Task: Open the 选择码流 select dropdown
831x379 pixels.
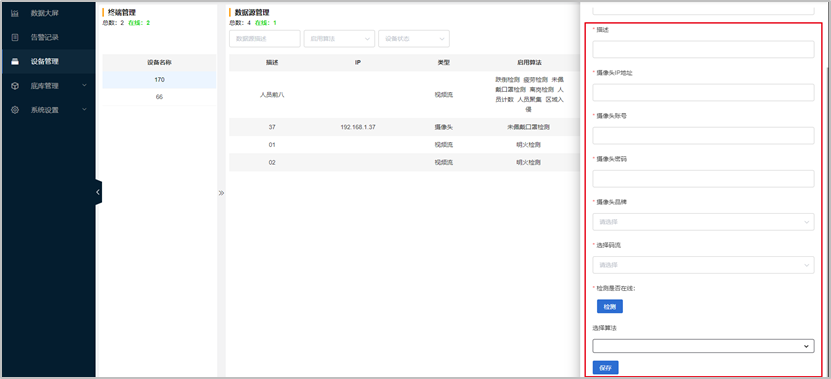Action: pyautogui.click(x=703, y=265)
